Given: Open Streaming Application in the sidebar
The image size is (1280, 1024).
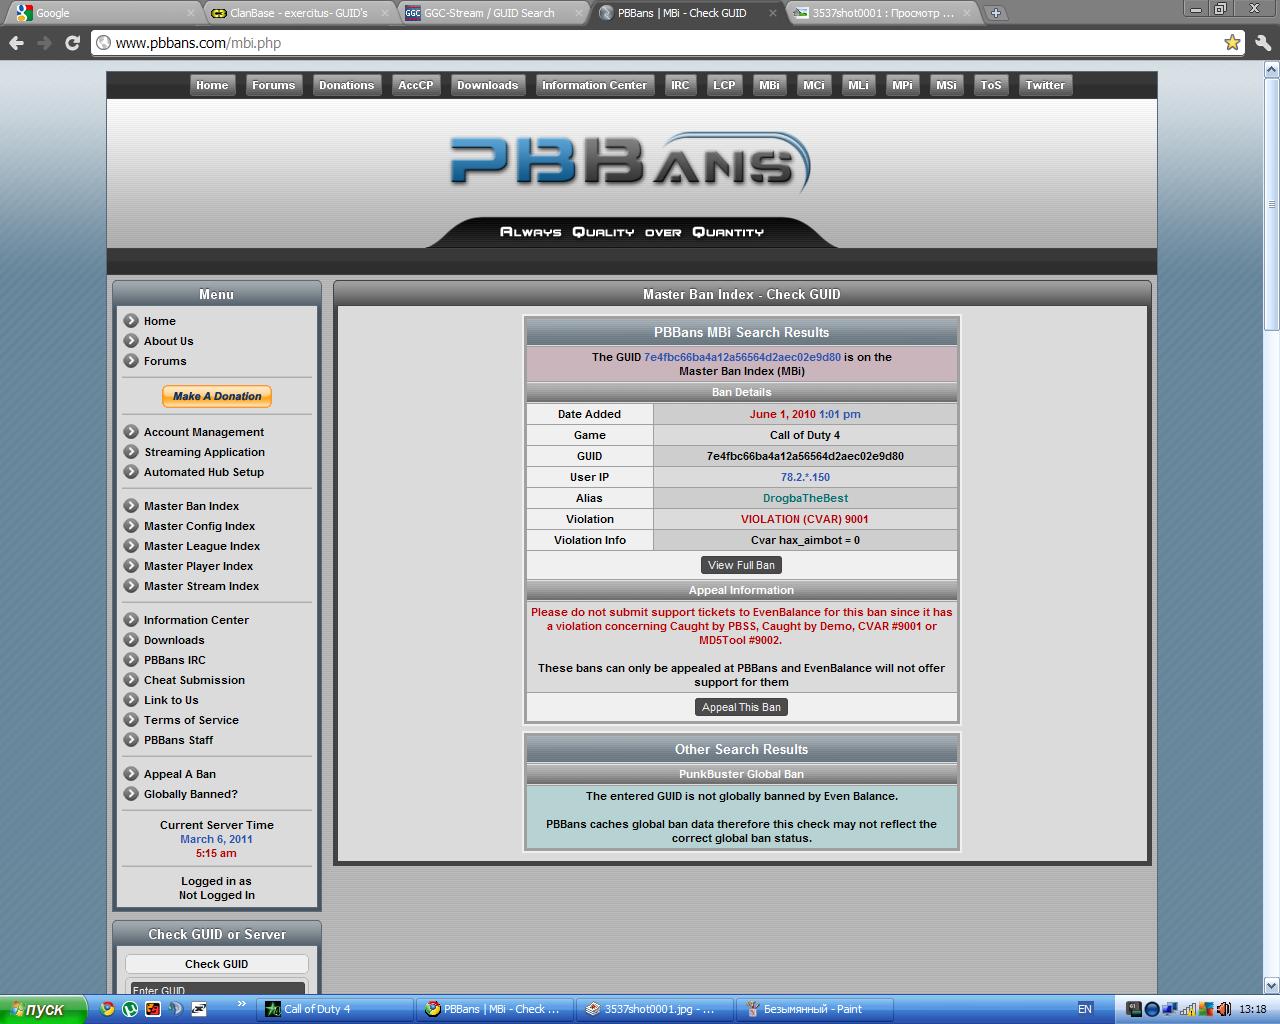Looking at the screenshot, I should pyautogui.click(x=204, y=452).
